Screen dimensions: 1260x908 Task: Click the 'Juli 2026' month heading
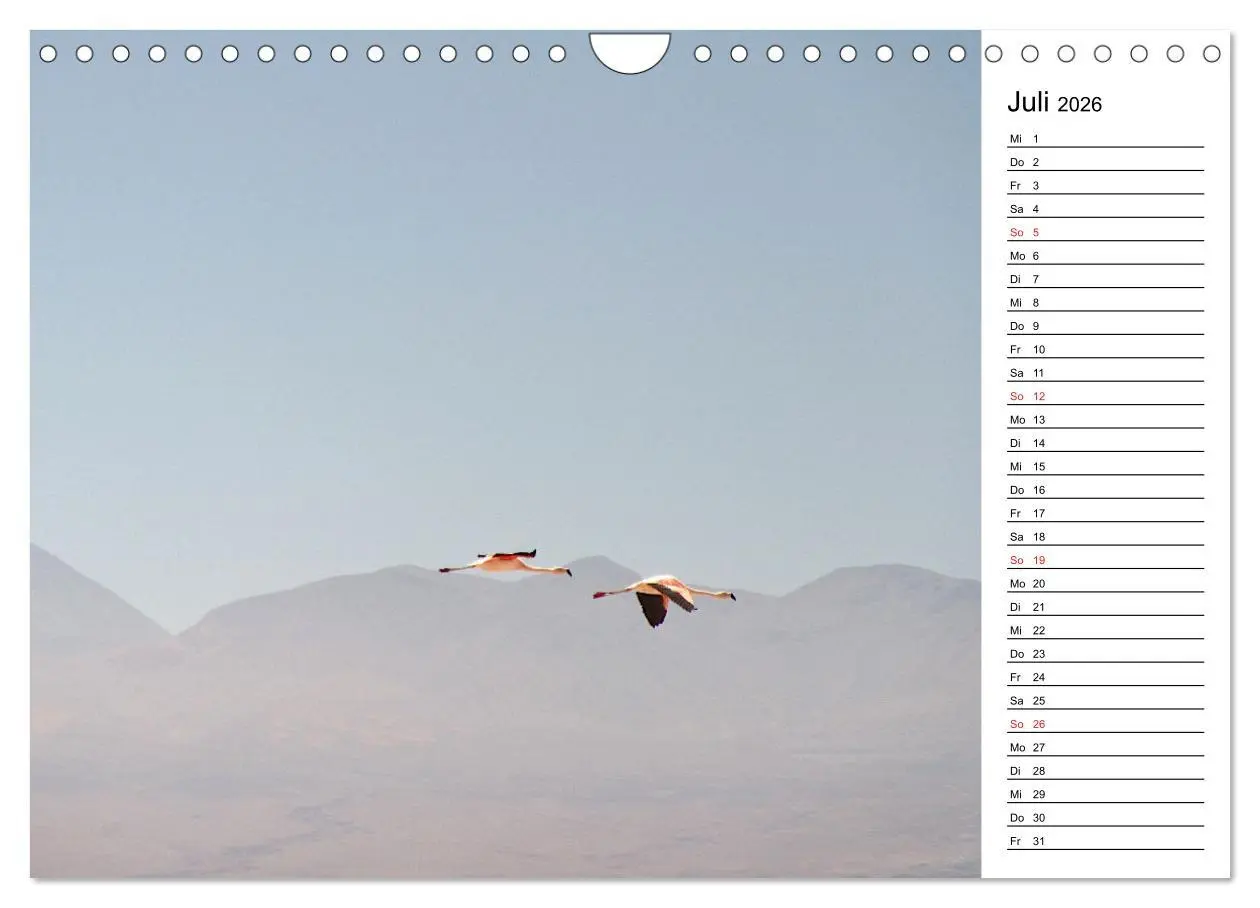[x=1054, y=103]
